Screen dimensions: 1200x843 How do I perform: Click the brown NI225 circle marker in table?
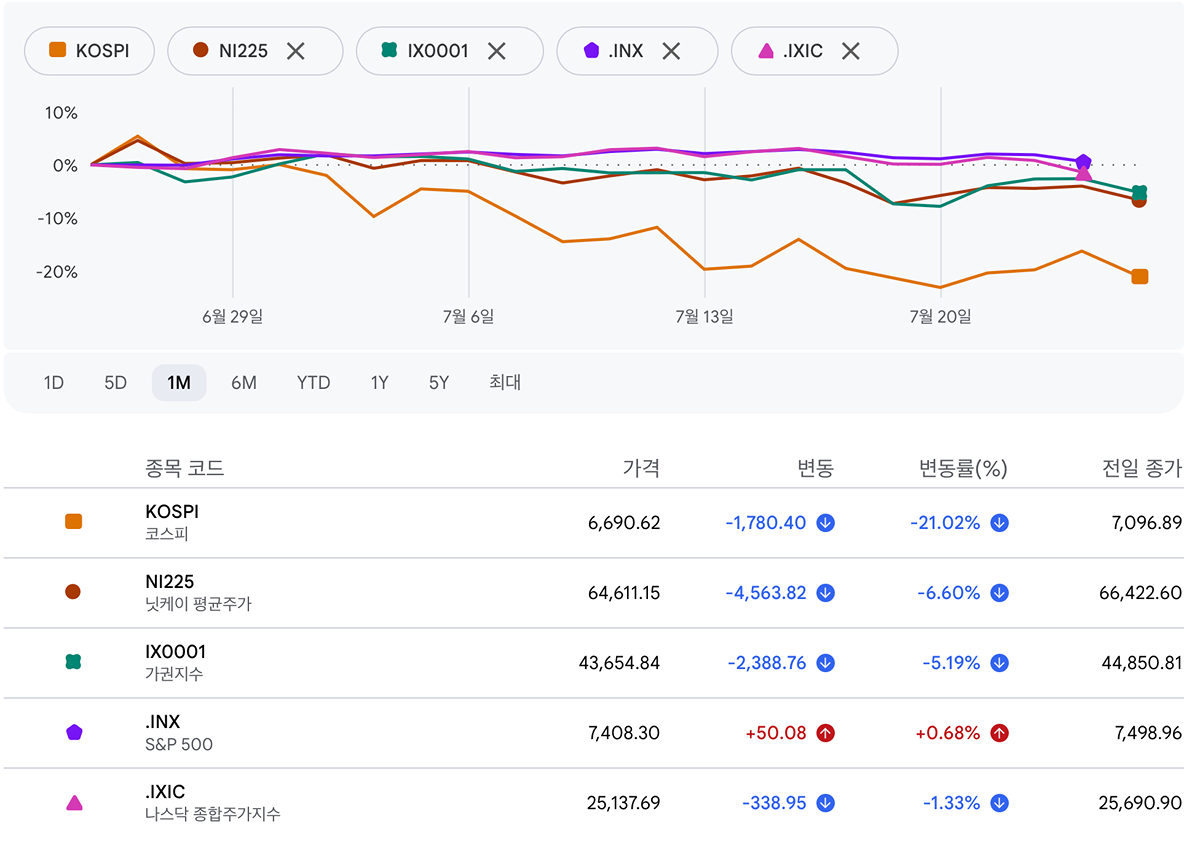pyautogui.click(x=73, y=592)
